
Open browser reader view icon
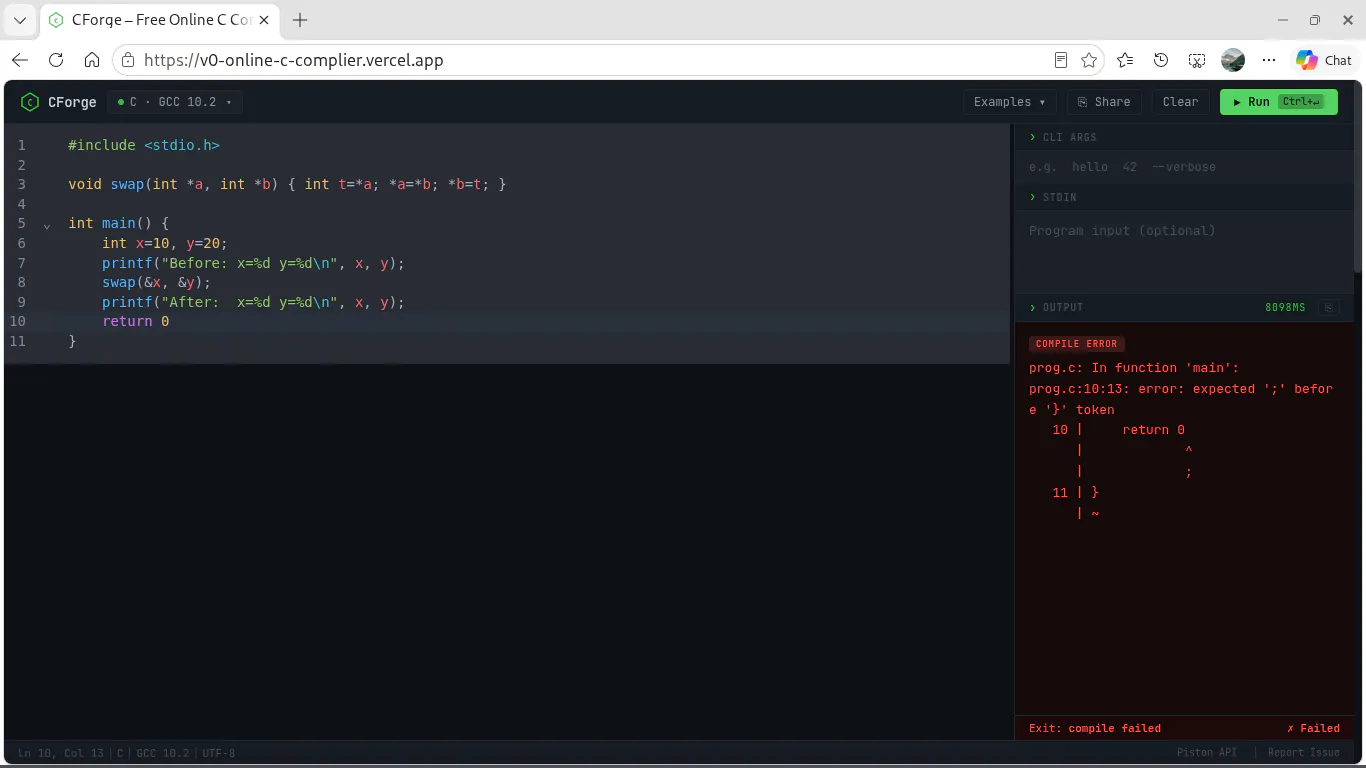pyautogui.click(x=1061, y=60)
